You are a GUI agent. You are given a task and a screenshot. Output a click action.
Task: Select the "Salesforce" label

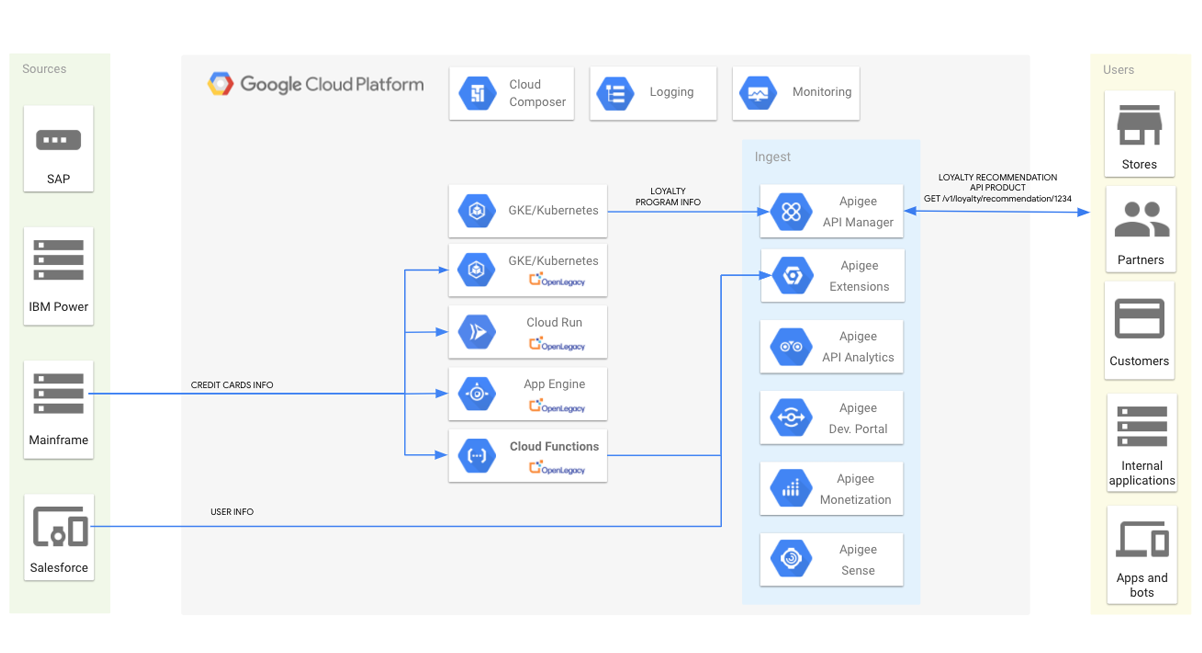[59, 568]
